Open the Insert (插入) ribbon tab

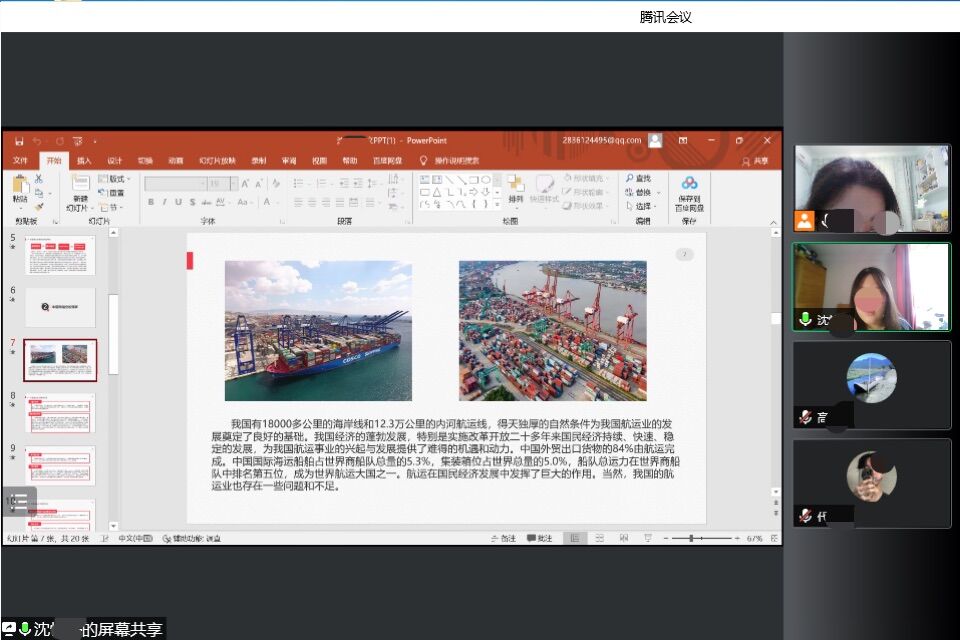pyautogui.click(x=84, y=160)
